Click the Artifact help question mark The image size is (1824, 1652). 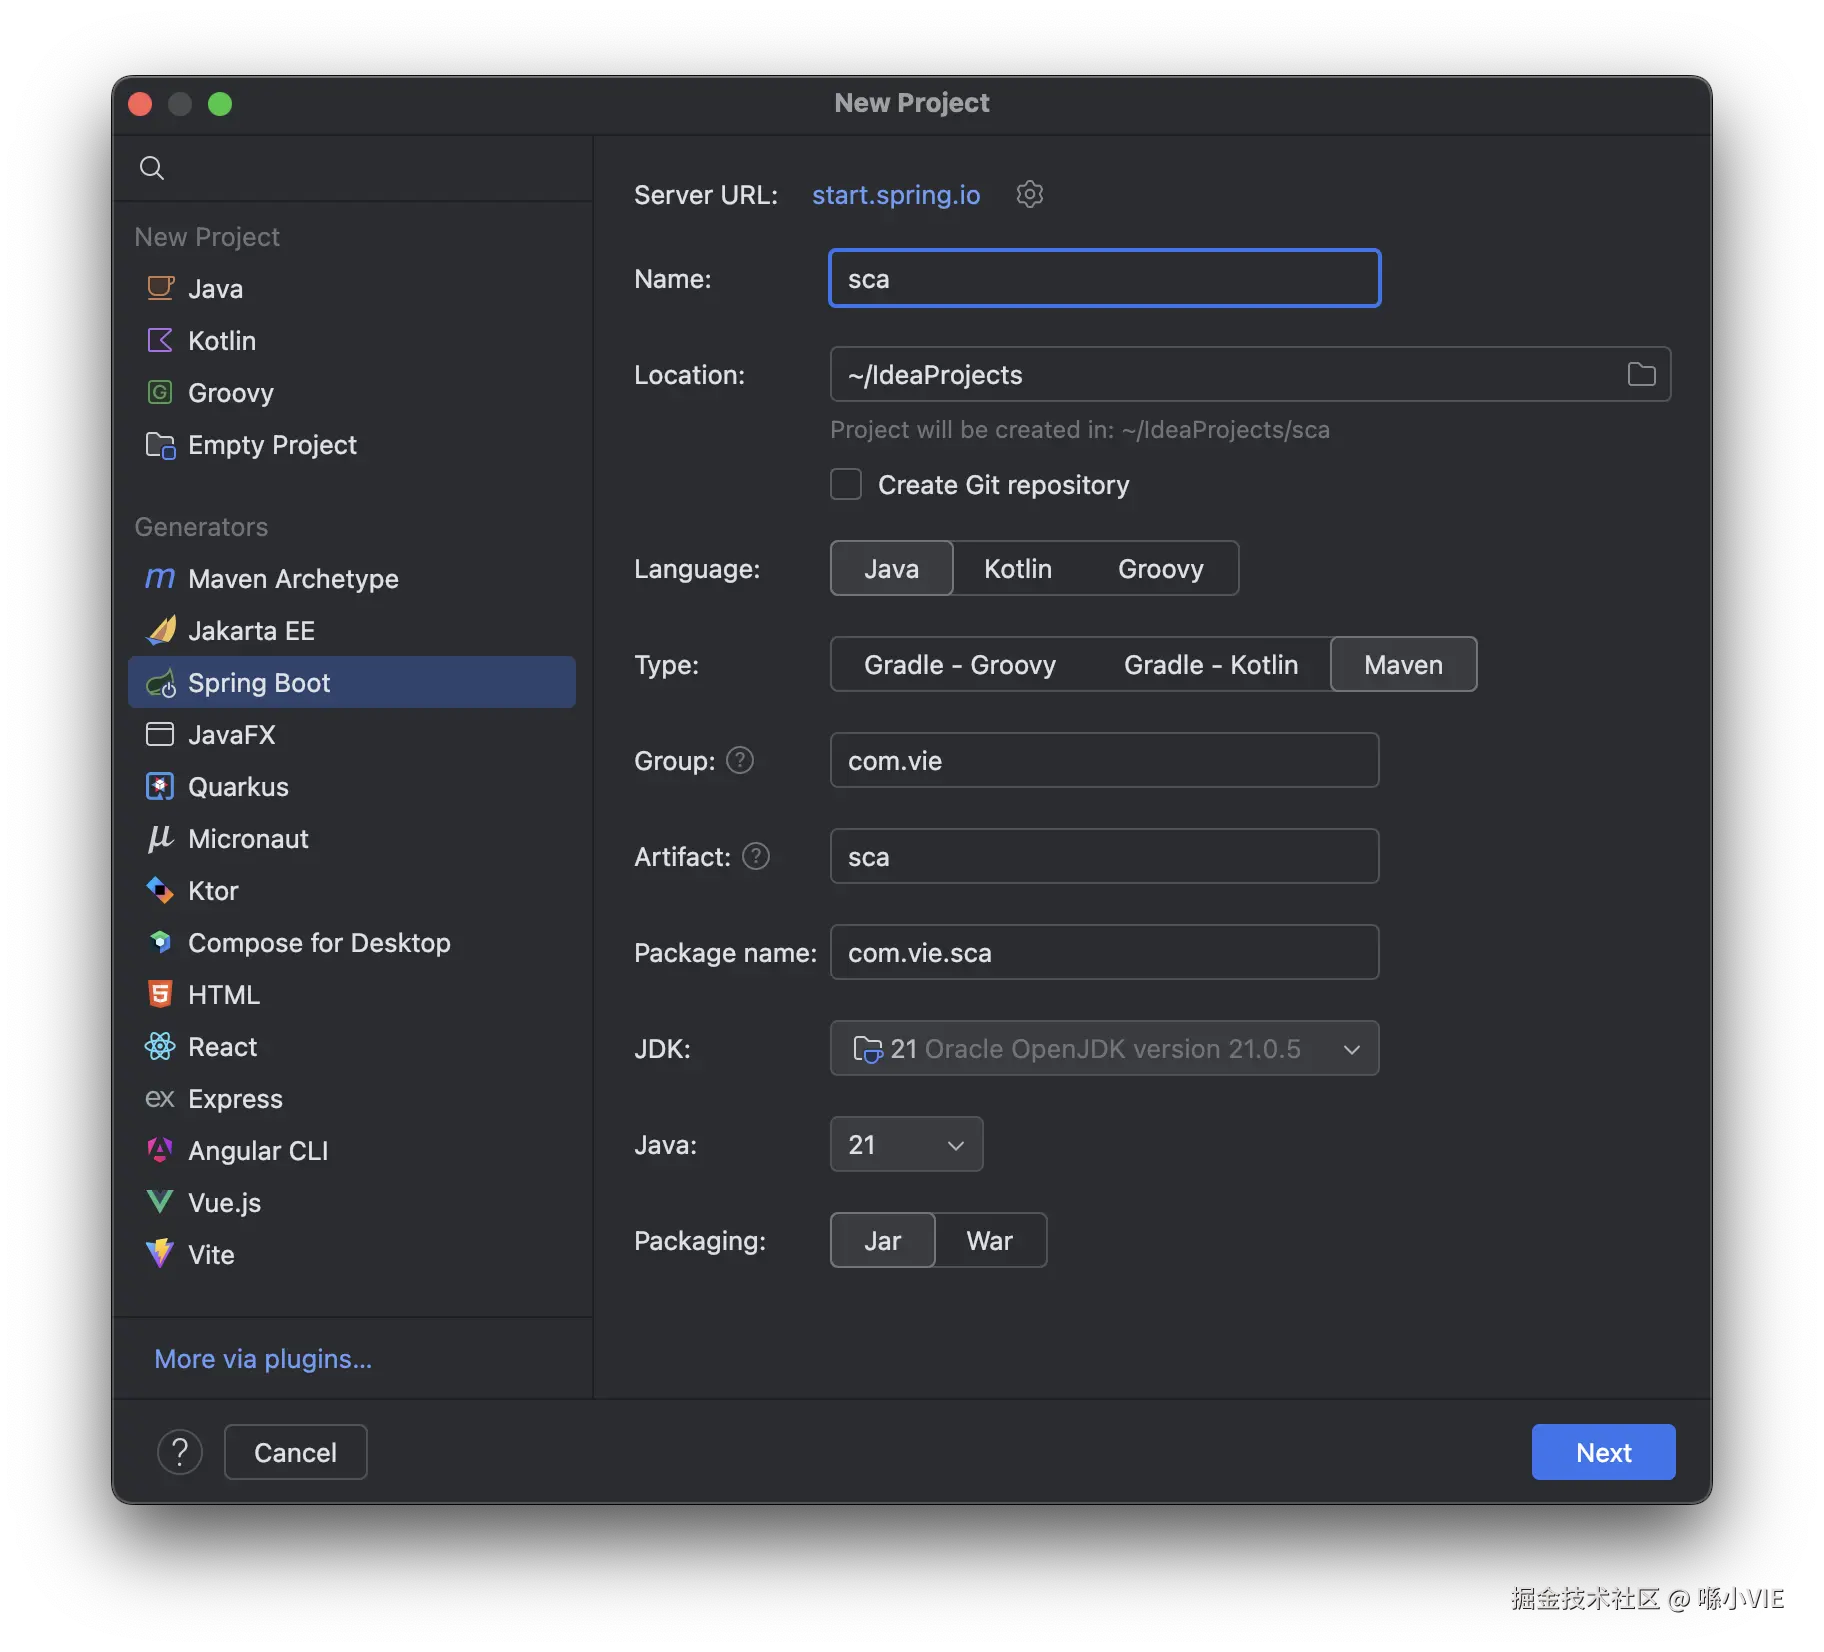click(x=756, y=856)
